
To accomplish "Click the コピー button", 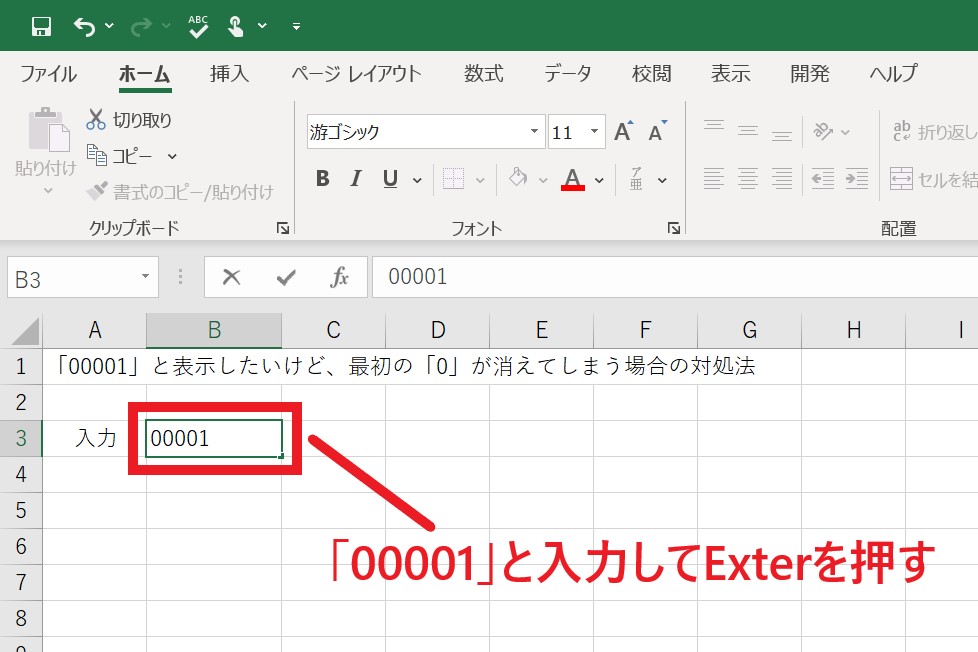I will 119,155.
